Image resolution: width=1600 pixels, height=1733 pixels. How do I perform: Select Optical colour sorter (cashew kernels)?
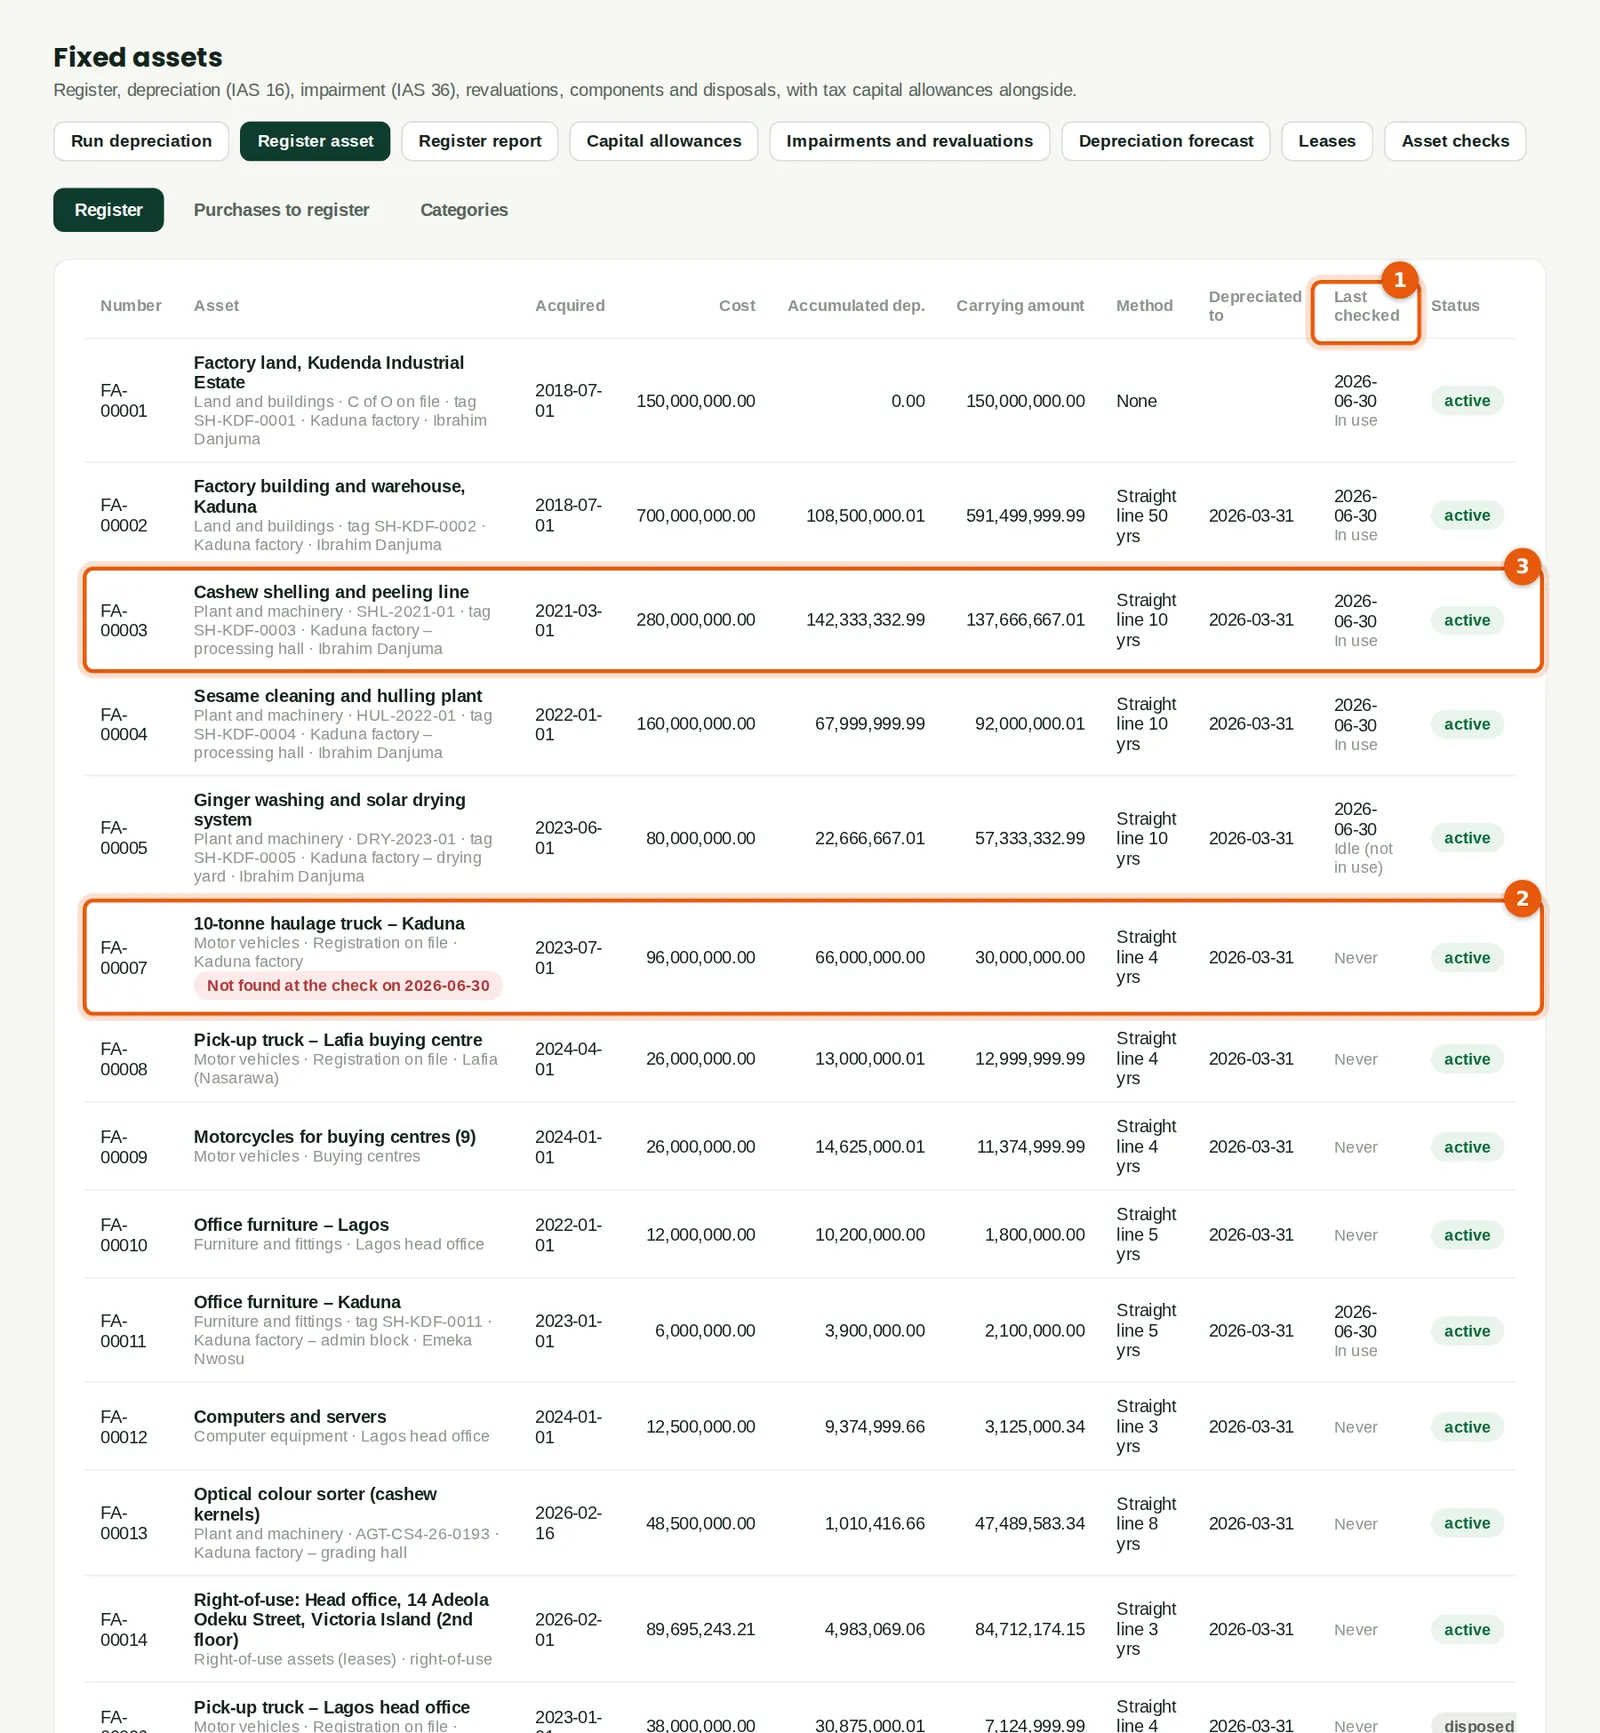coord(315,1504)
